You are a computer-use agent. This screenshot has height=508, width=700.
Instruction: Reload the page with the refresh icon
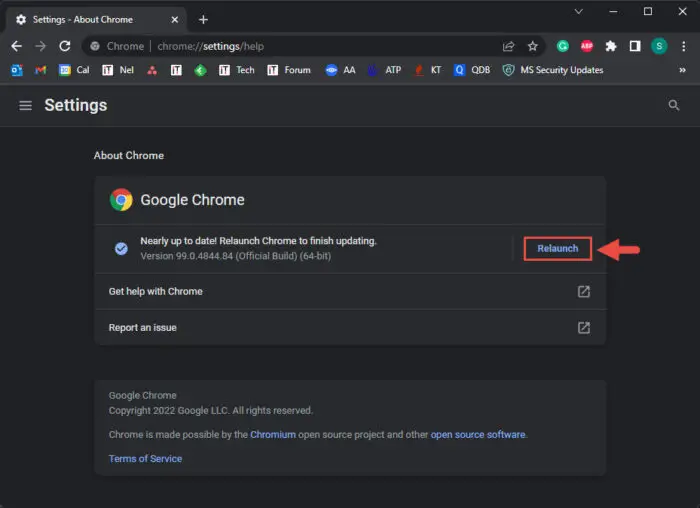click(65, 46)
